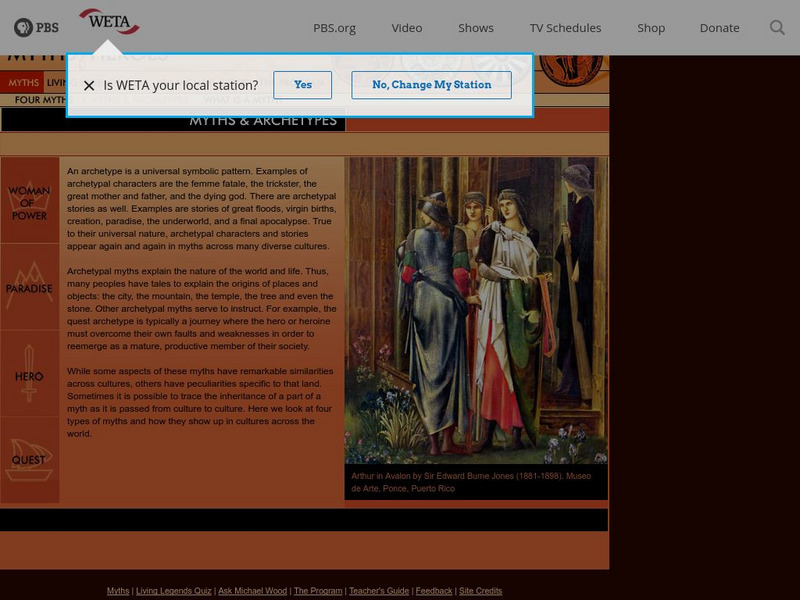Select the Quest ship icon
Image resolution: width=800 pixels, height=600 pixels.
point(30,460)
